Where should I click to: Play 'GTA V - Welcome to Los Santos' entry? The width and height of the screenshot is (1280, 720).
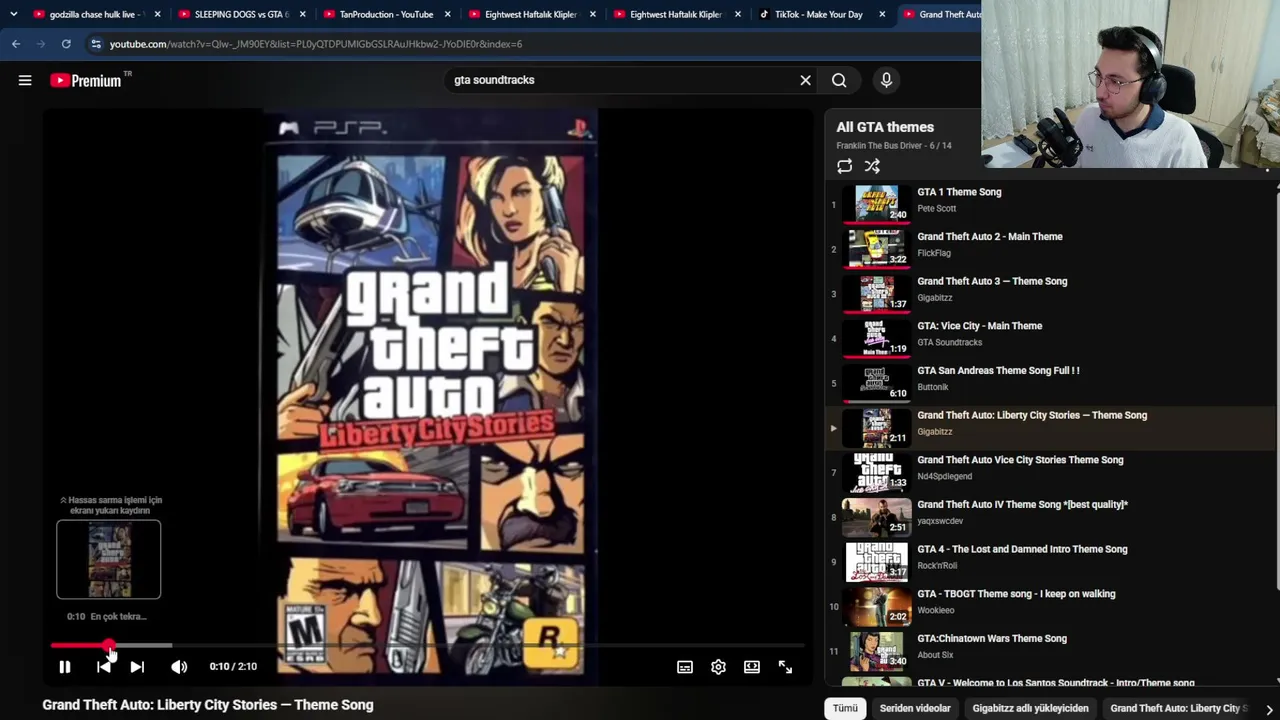[x=1056, y=683]
